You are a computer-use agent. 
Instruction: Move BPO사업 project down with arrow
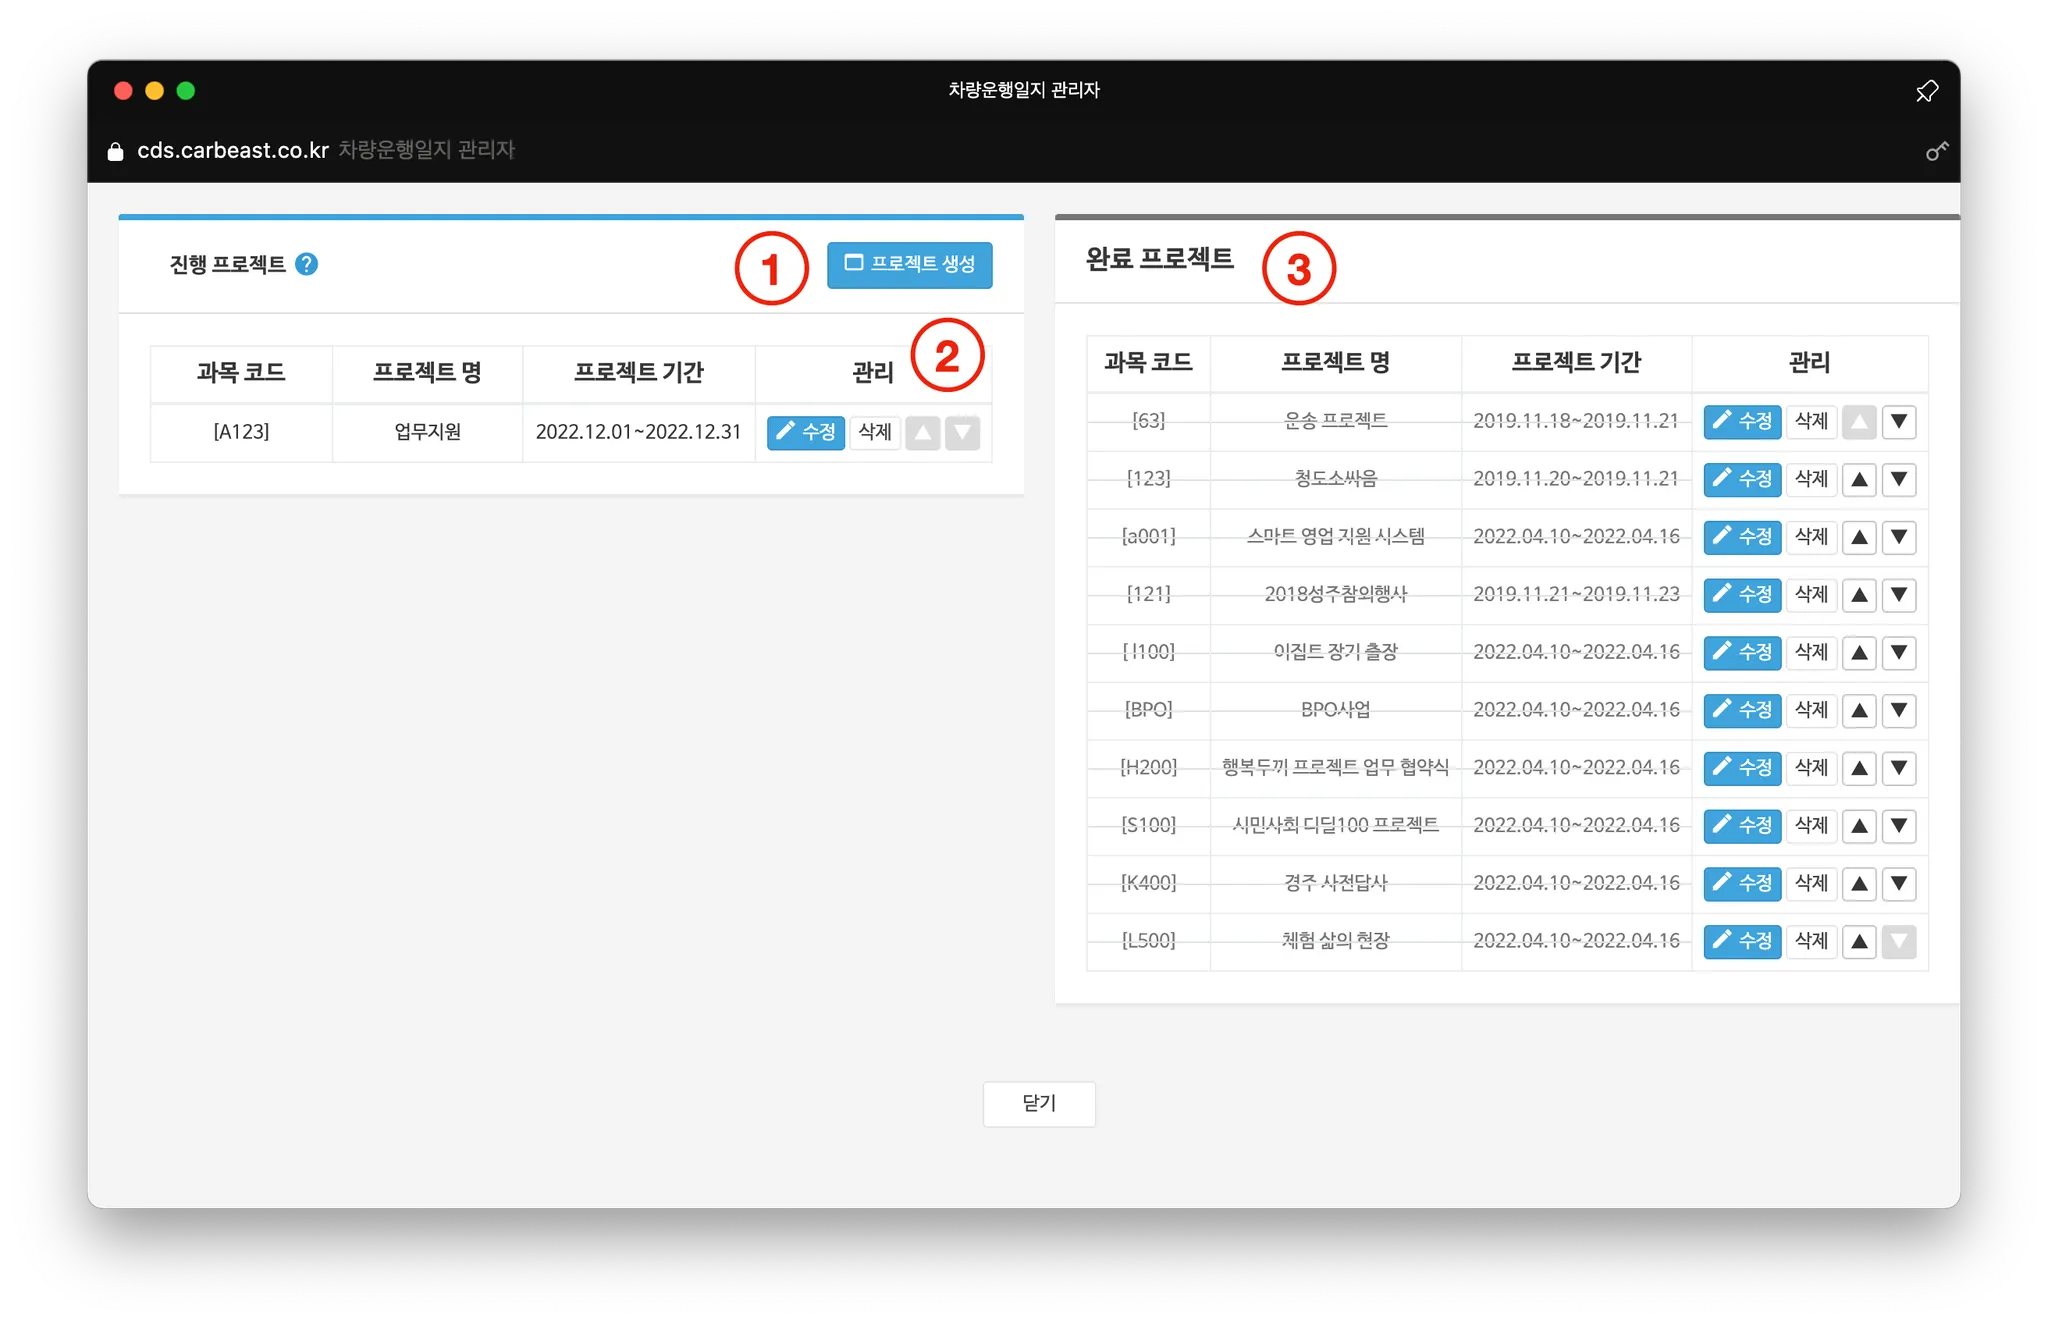pos(1898,710)
